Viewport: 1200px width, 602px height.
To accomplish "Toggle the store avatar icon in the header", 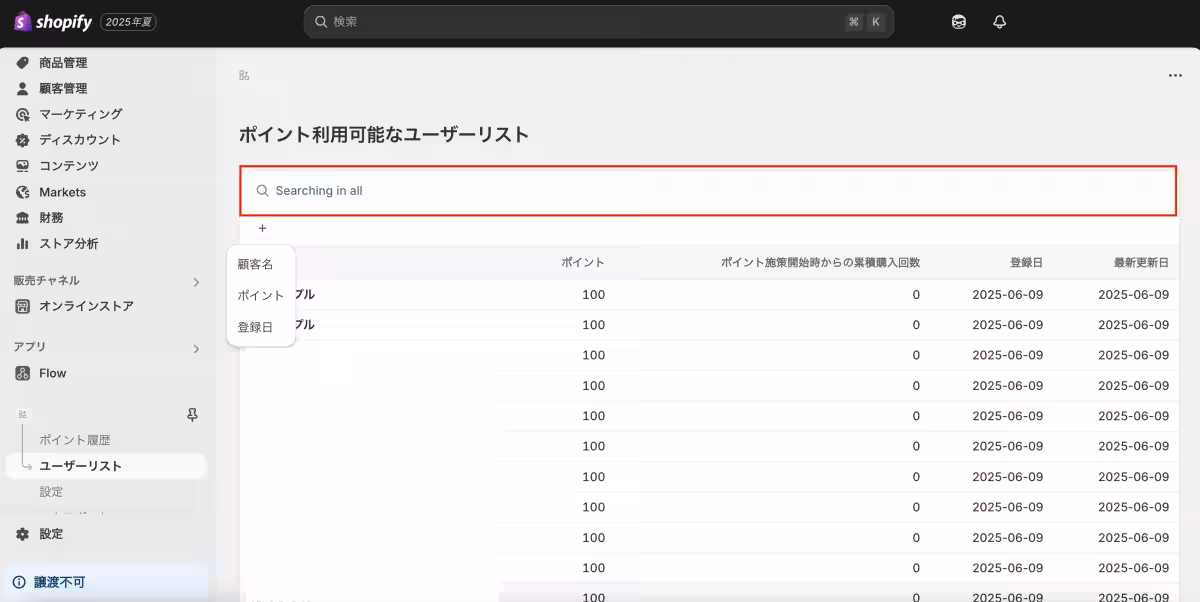I will click(x=958, y=21).
